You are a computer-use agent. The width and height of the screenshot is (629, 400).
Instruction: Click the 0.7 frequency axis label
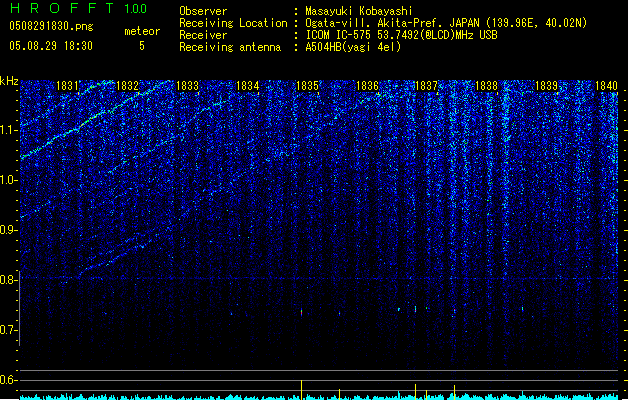(8, 330)
